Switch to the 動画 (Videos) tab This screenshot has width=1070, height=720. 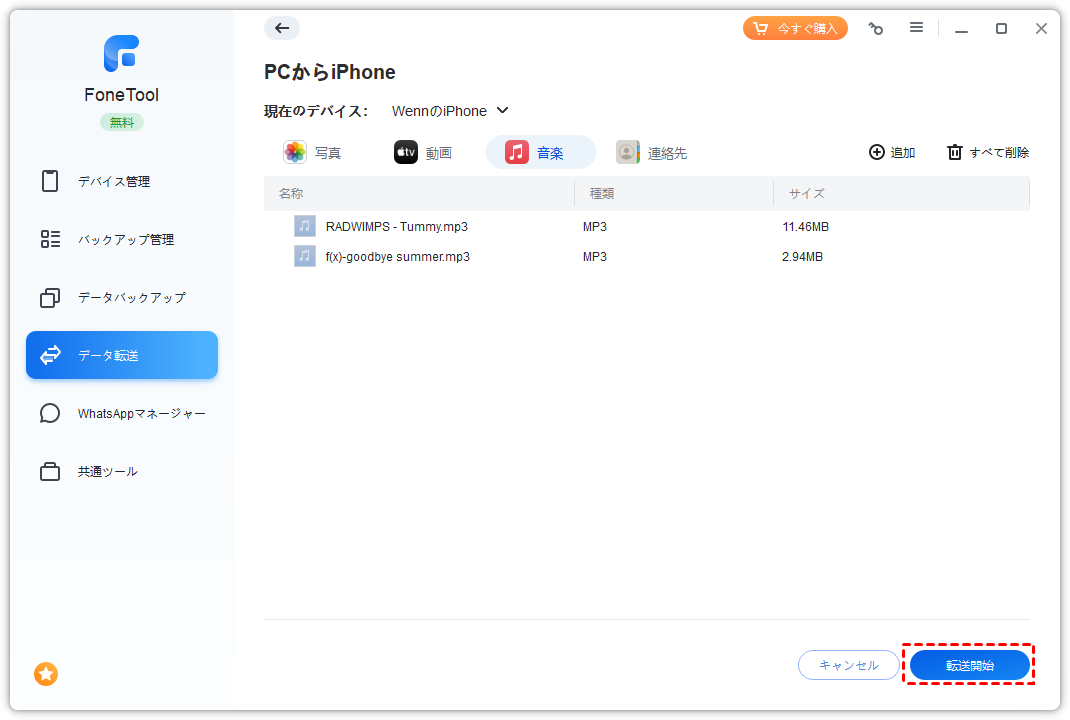click(423, 152)
